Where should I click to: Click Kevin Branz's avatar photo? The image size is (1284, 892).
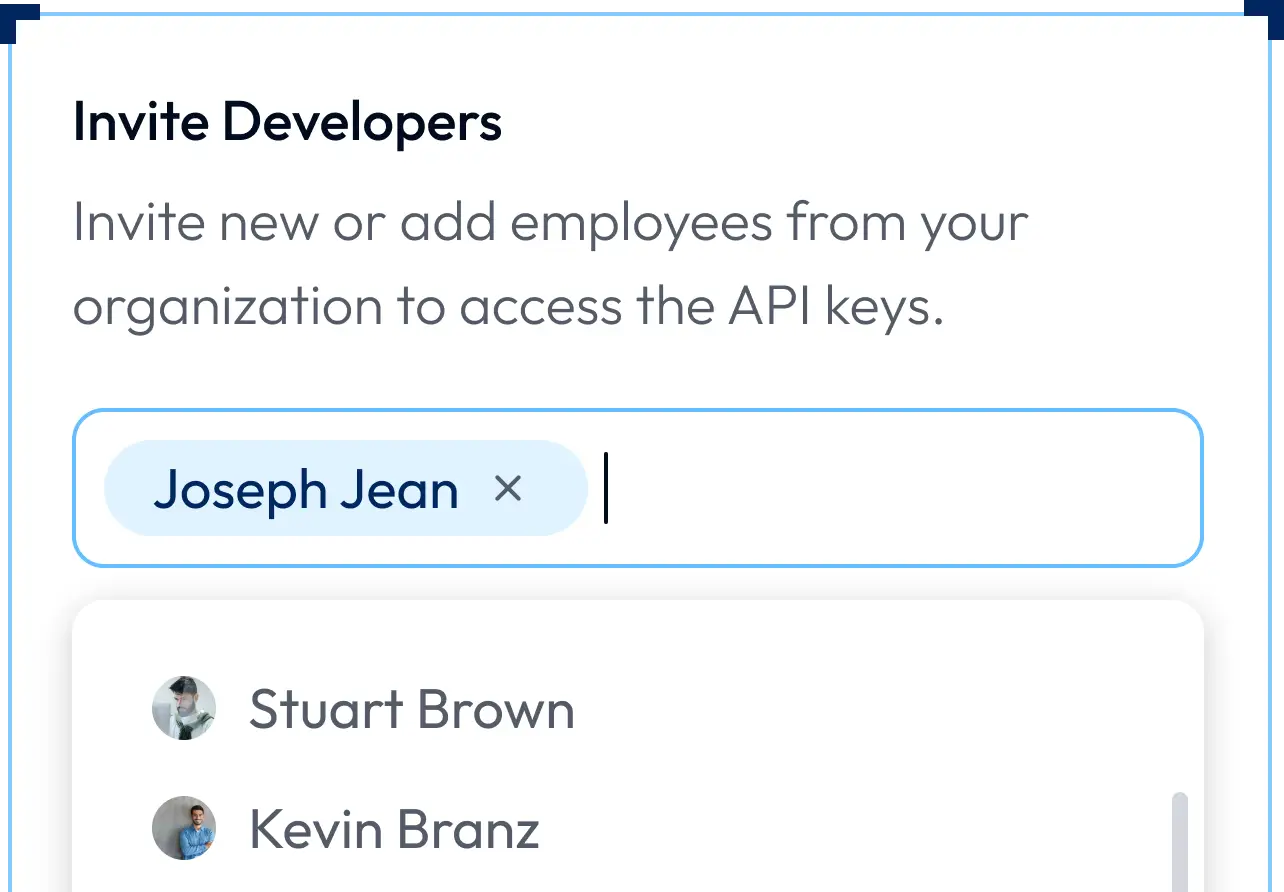click(184, 828)
